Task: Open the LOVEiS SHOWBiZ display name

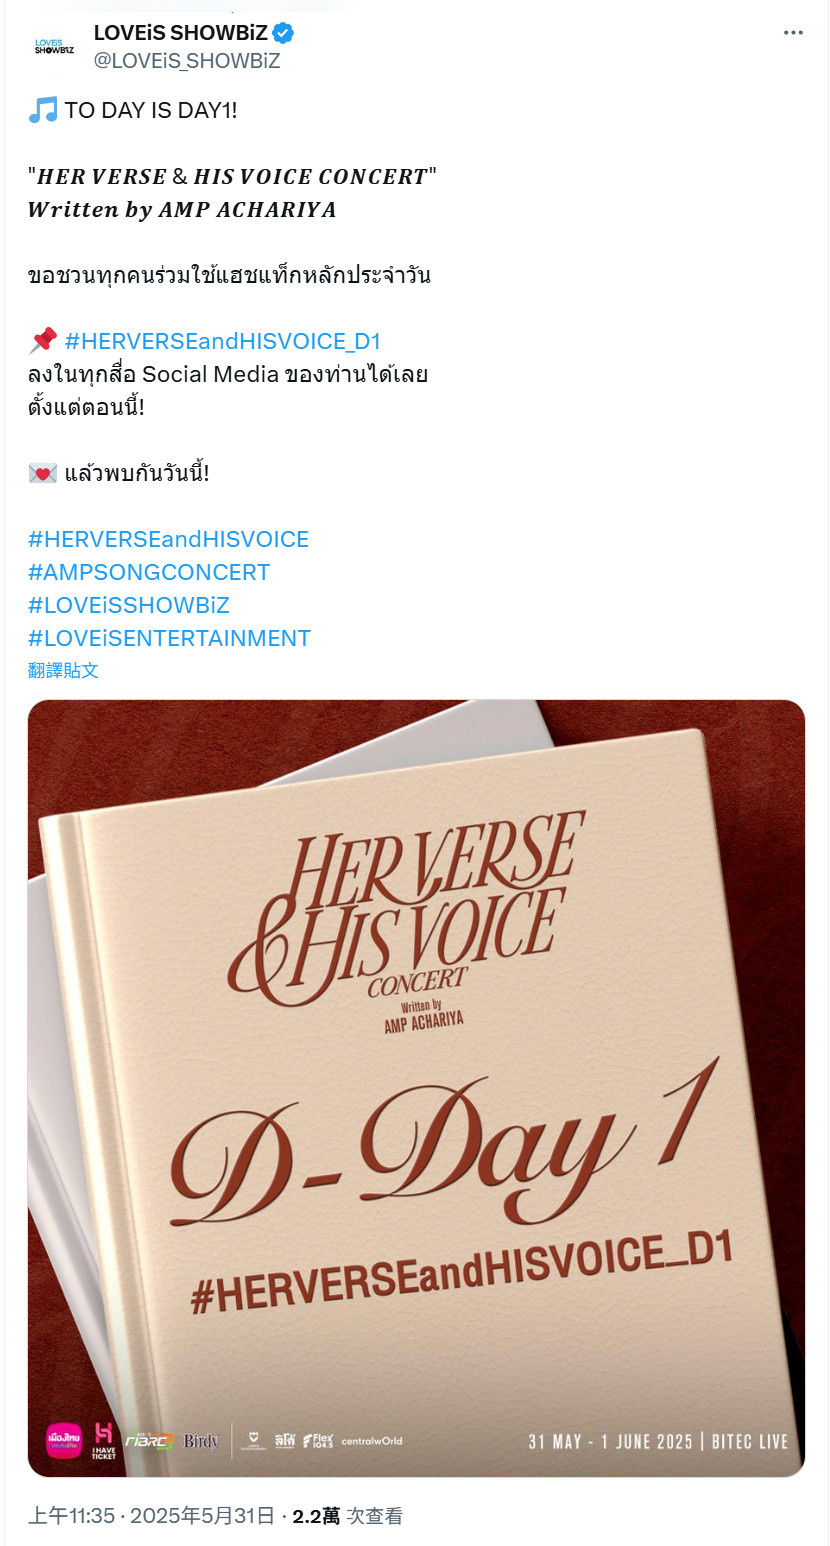Action: (180, 33)
